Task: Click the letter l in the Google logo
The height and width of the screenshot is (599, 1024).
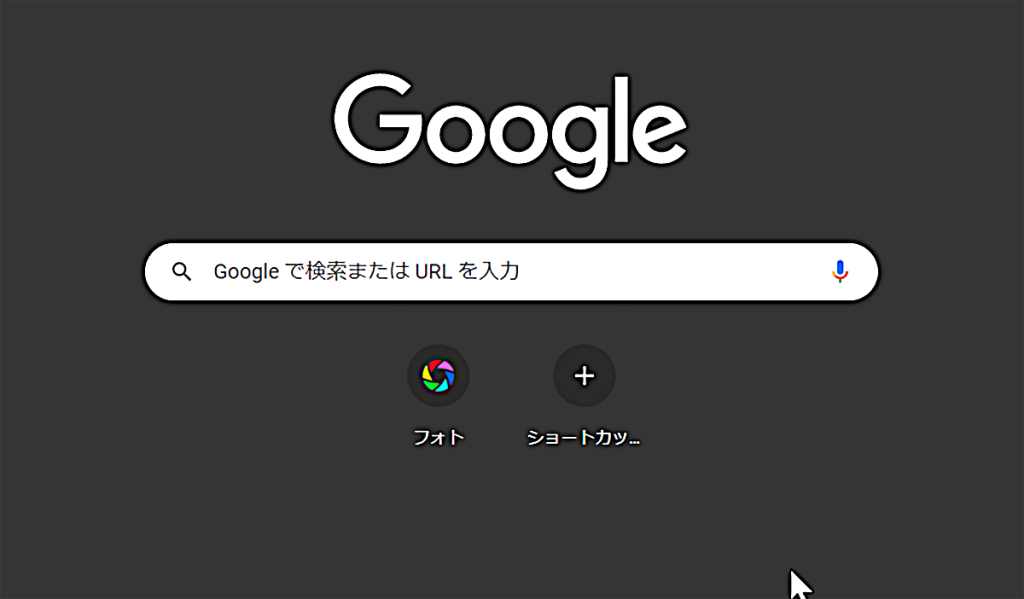Action: (x=621, y=120)
